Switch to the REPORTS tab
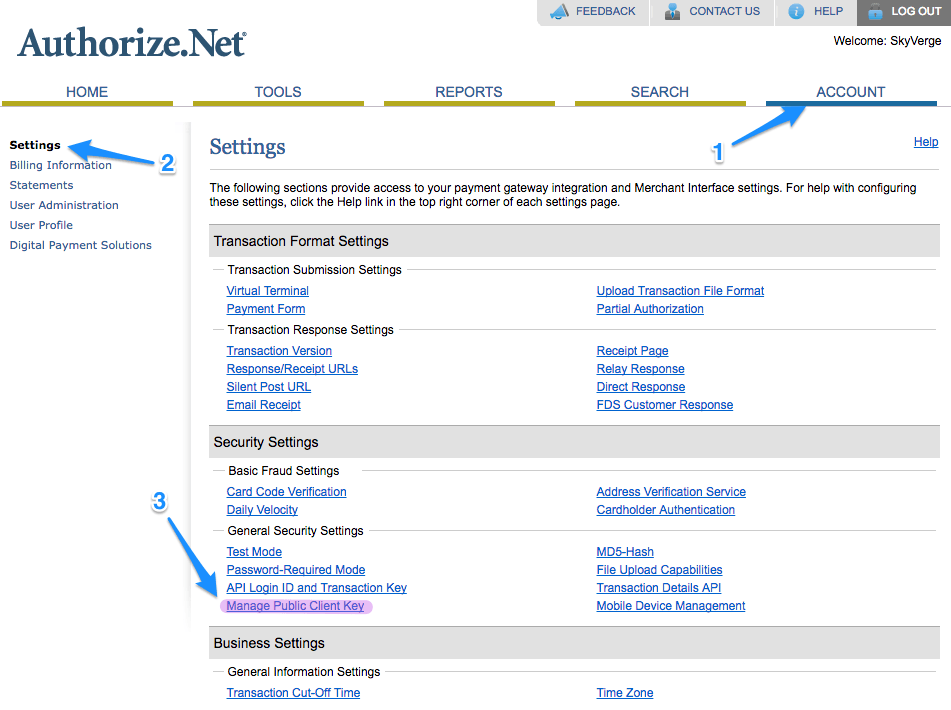Screen dimensions: 951x710 (x=469, y=92)
